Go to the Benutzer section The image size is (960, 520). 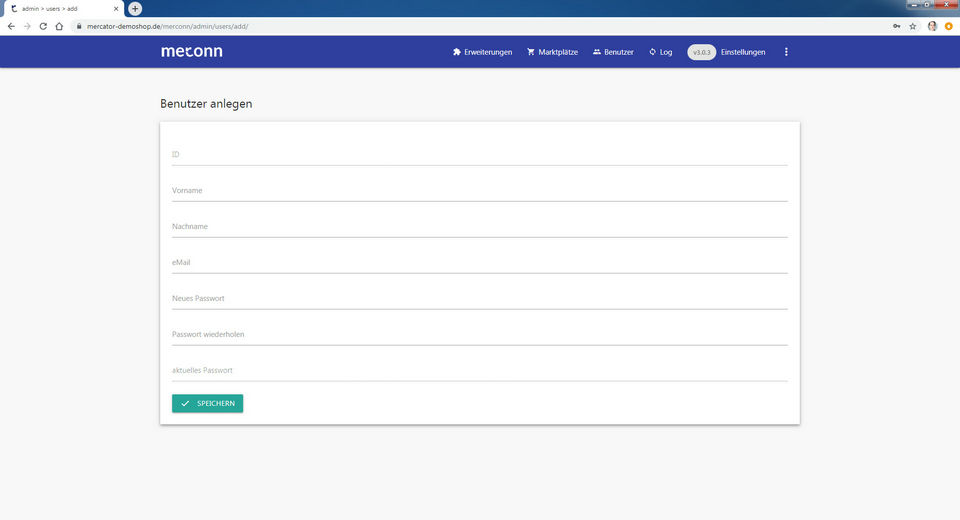click(x=613, y=52)
